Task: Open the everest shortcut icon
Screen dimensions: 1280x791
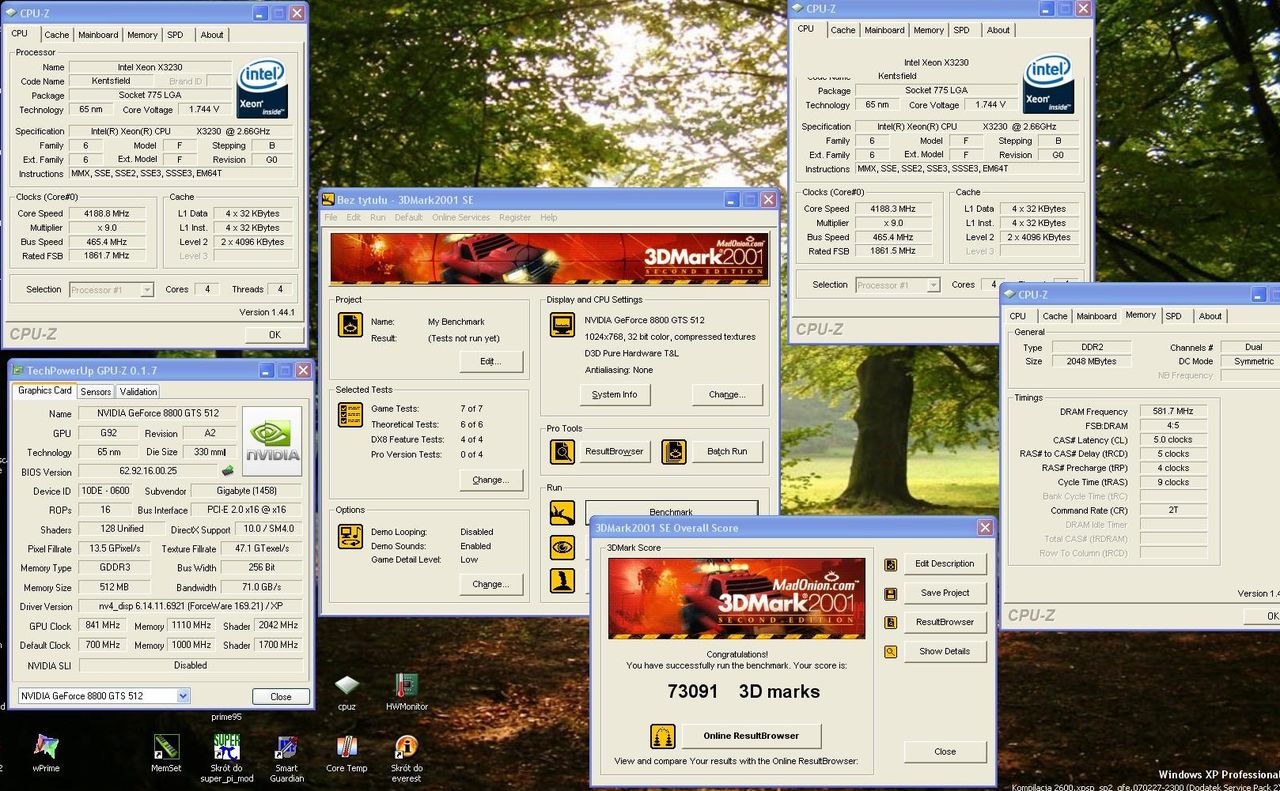Action: (406, 747)
